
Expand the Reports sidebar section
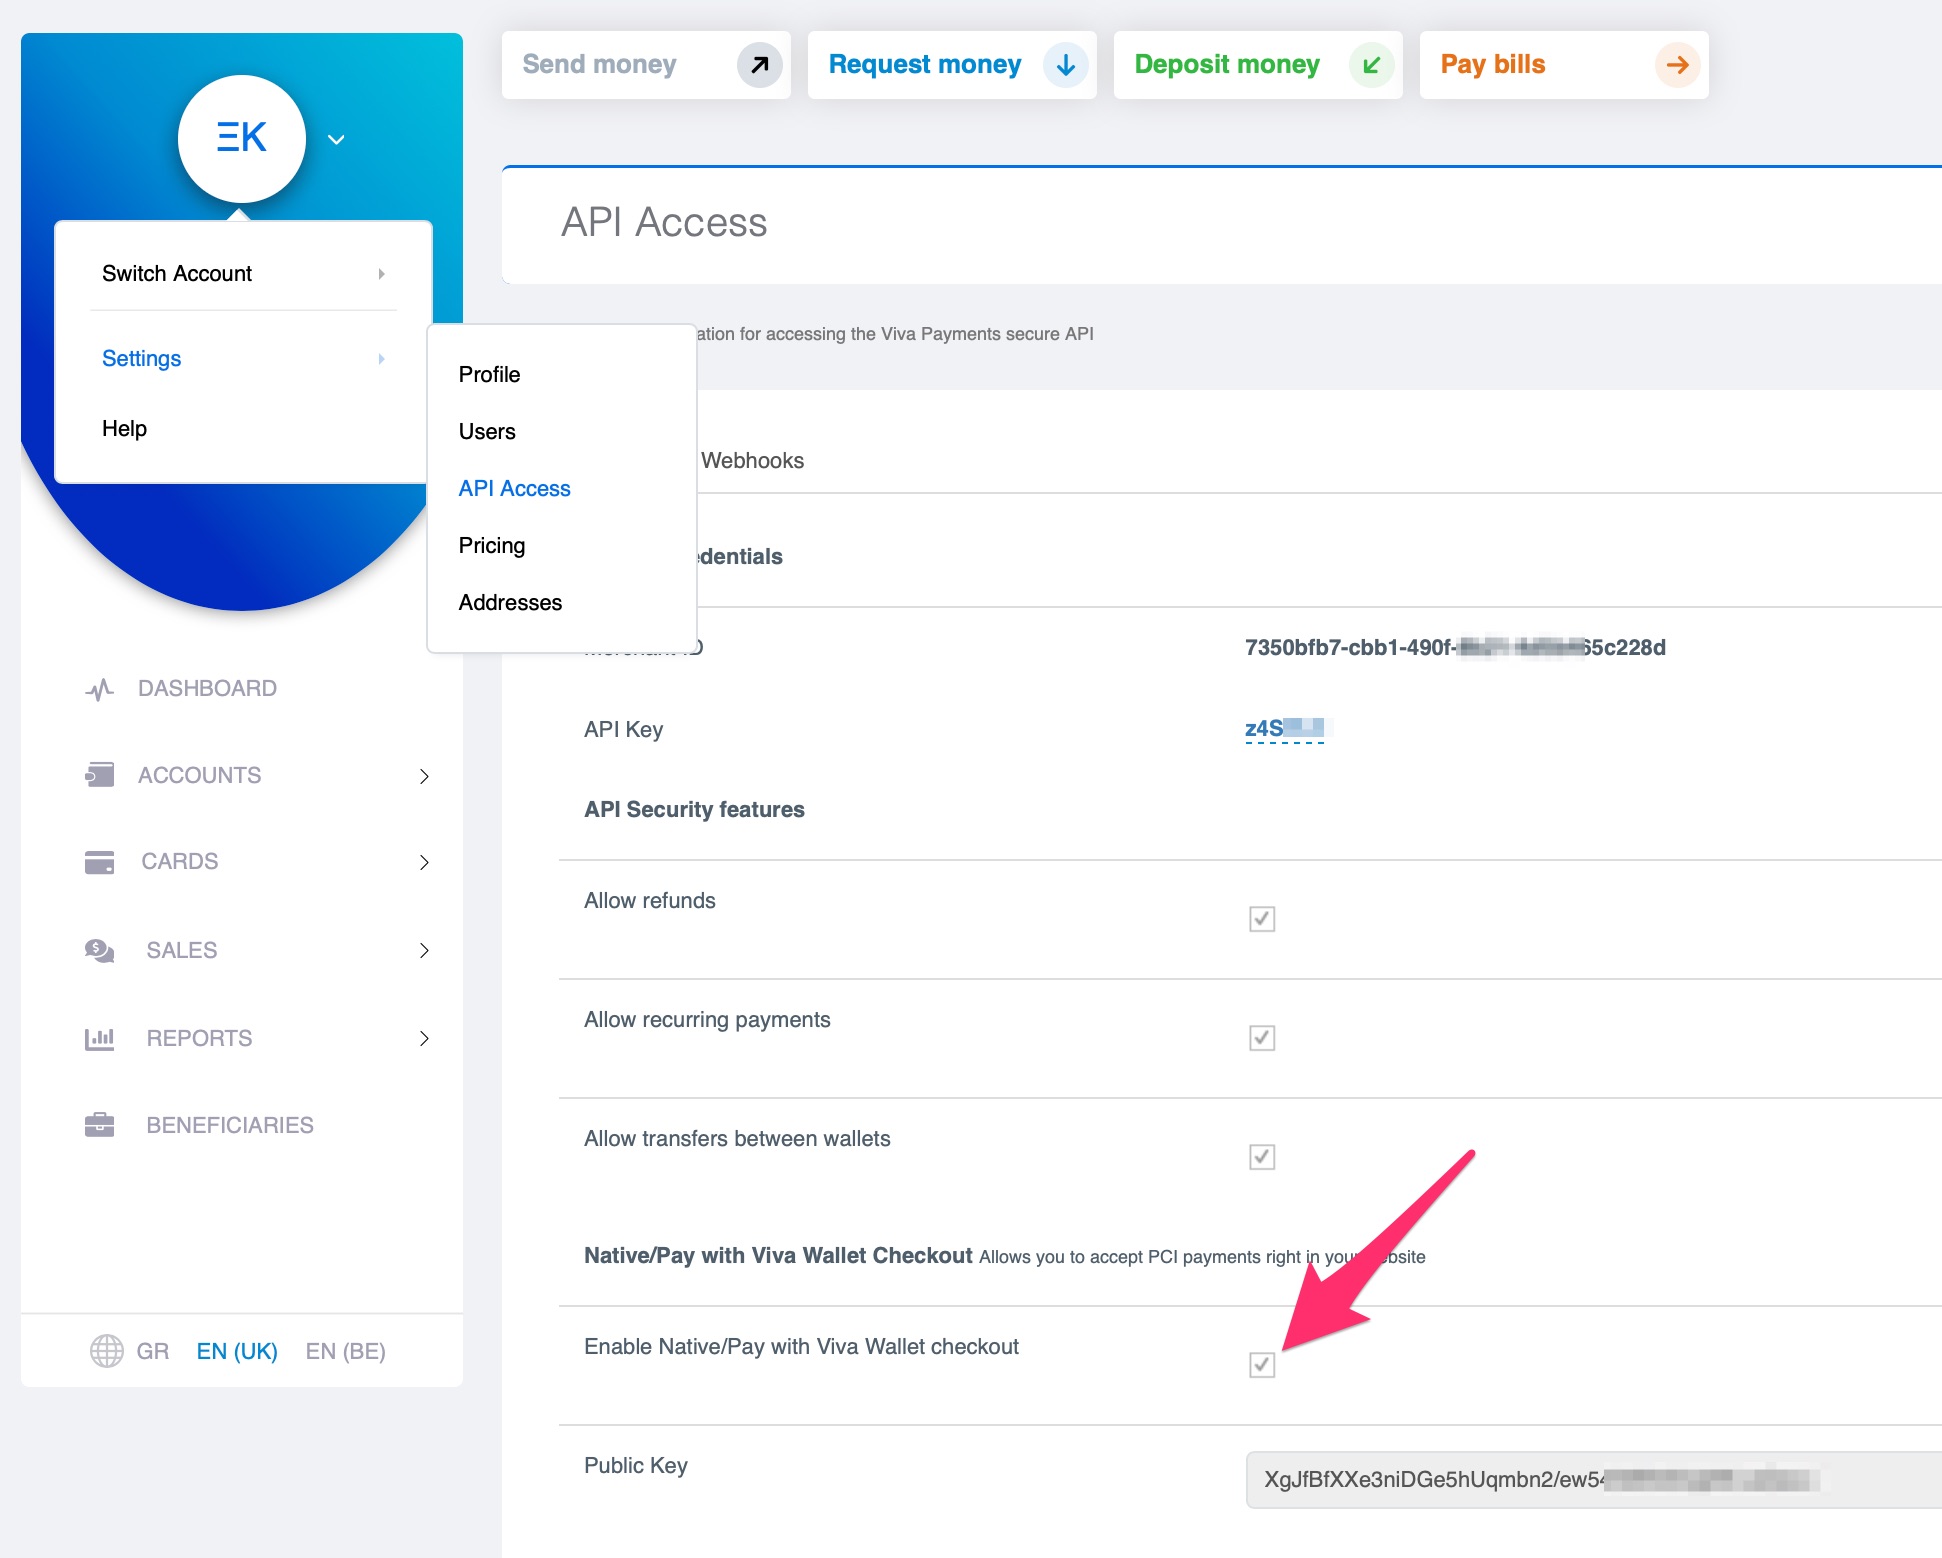tap(426, 1038)
